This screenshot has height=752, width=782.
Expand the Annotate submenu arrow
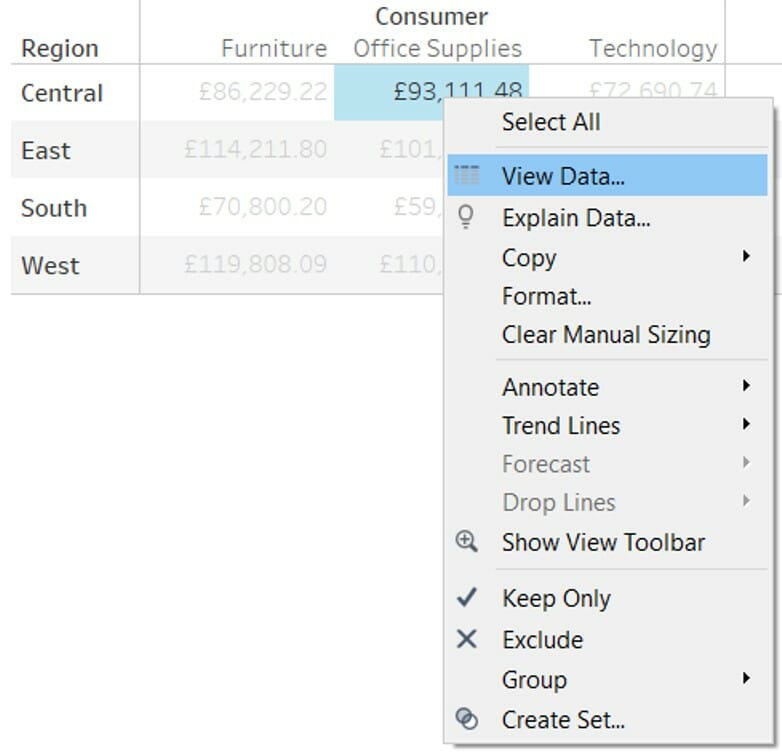pyautogui.click(x=746, y=386)
